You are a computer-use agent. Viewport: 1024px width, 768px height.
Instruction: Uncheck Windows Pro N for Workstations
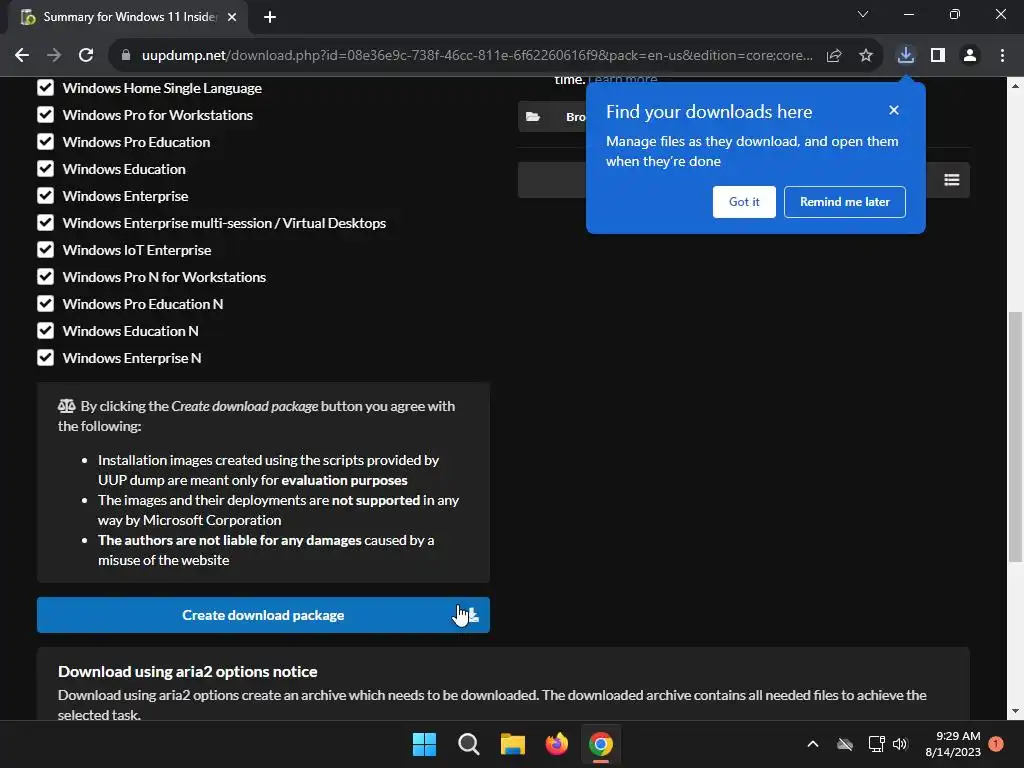(45, 277)
